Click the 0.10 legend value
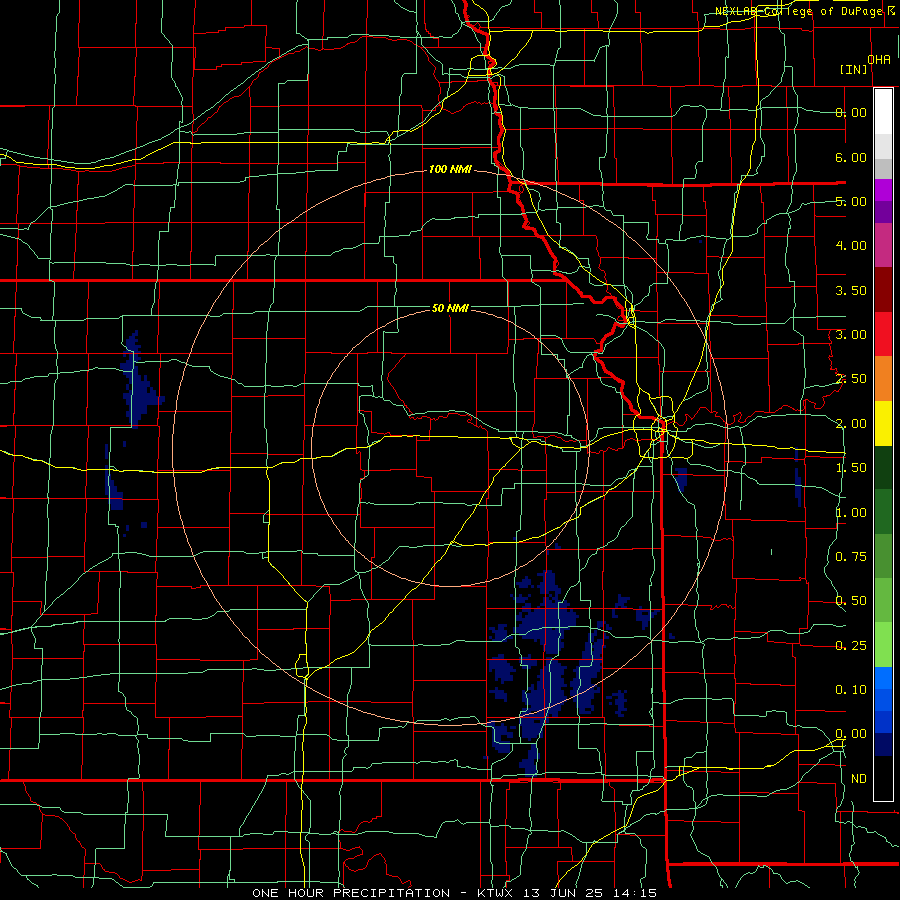The height and width of the screenshot is (900, 900). (x=851, y=690)
